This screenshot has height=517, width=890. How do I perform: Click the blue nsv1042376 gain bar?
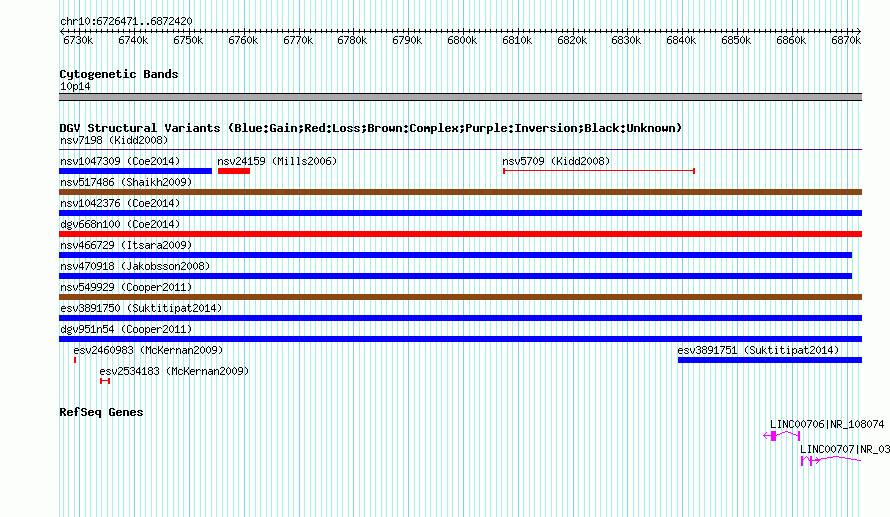460,213
